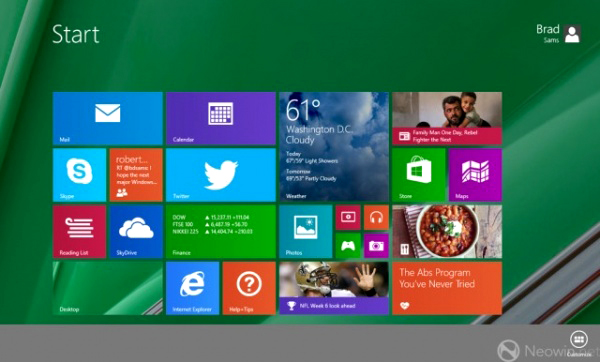Open the Weather tile for Washington D.C.
The image size is (600, 362).
(334, 147)
